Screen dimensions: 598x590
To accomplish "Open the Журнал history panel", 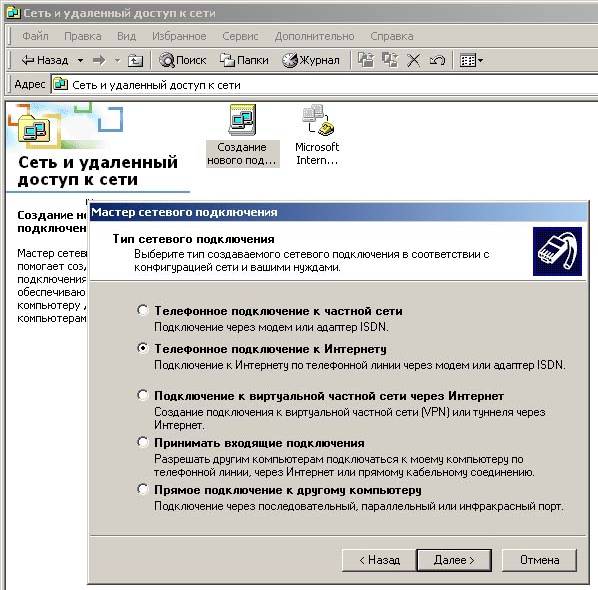I will pyautogui.click(x=311, y=60).
